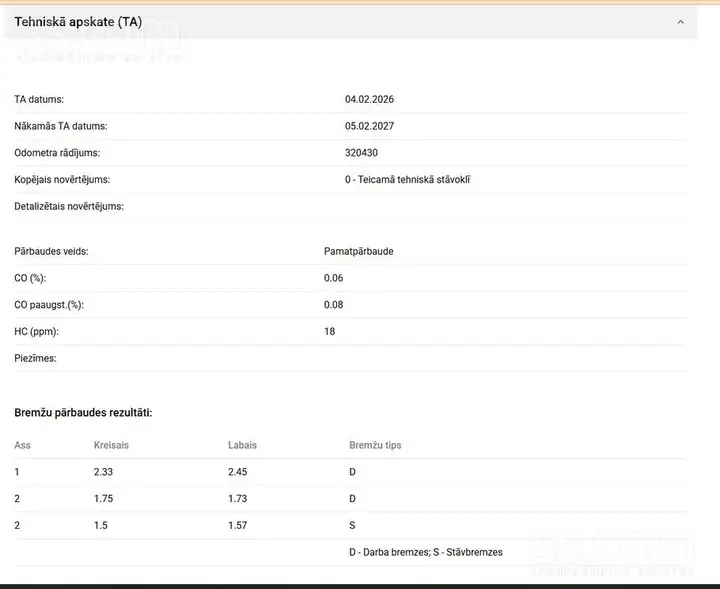The width and height of the screenshot is (720, 589).
Task: Click the Tehniskā apskate (TA) header title
Action: pyautogui.click(x=78, y=22)
